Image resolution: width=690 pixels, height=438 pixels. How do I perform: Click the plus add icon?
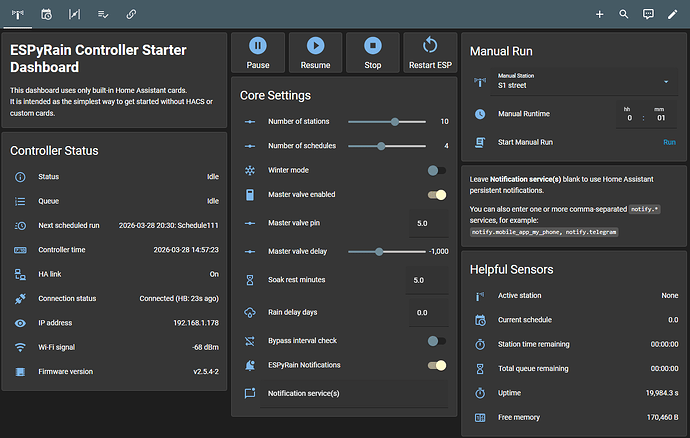tap(599, 14)
